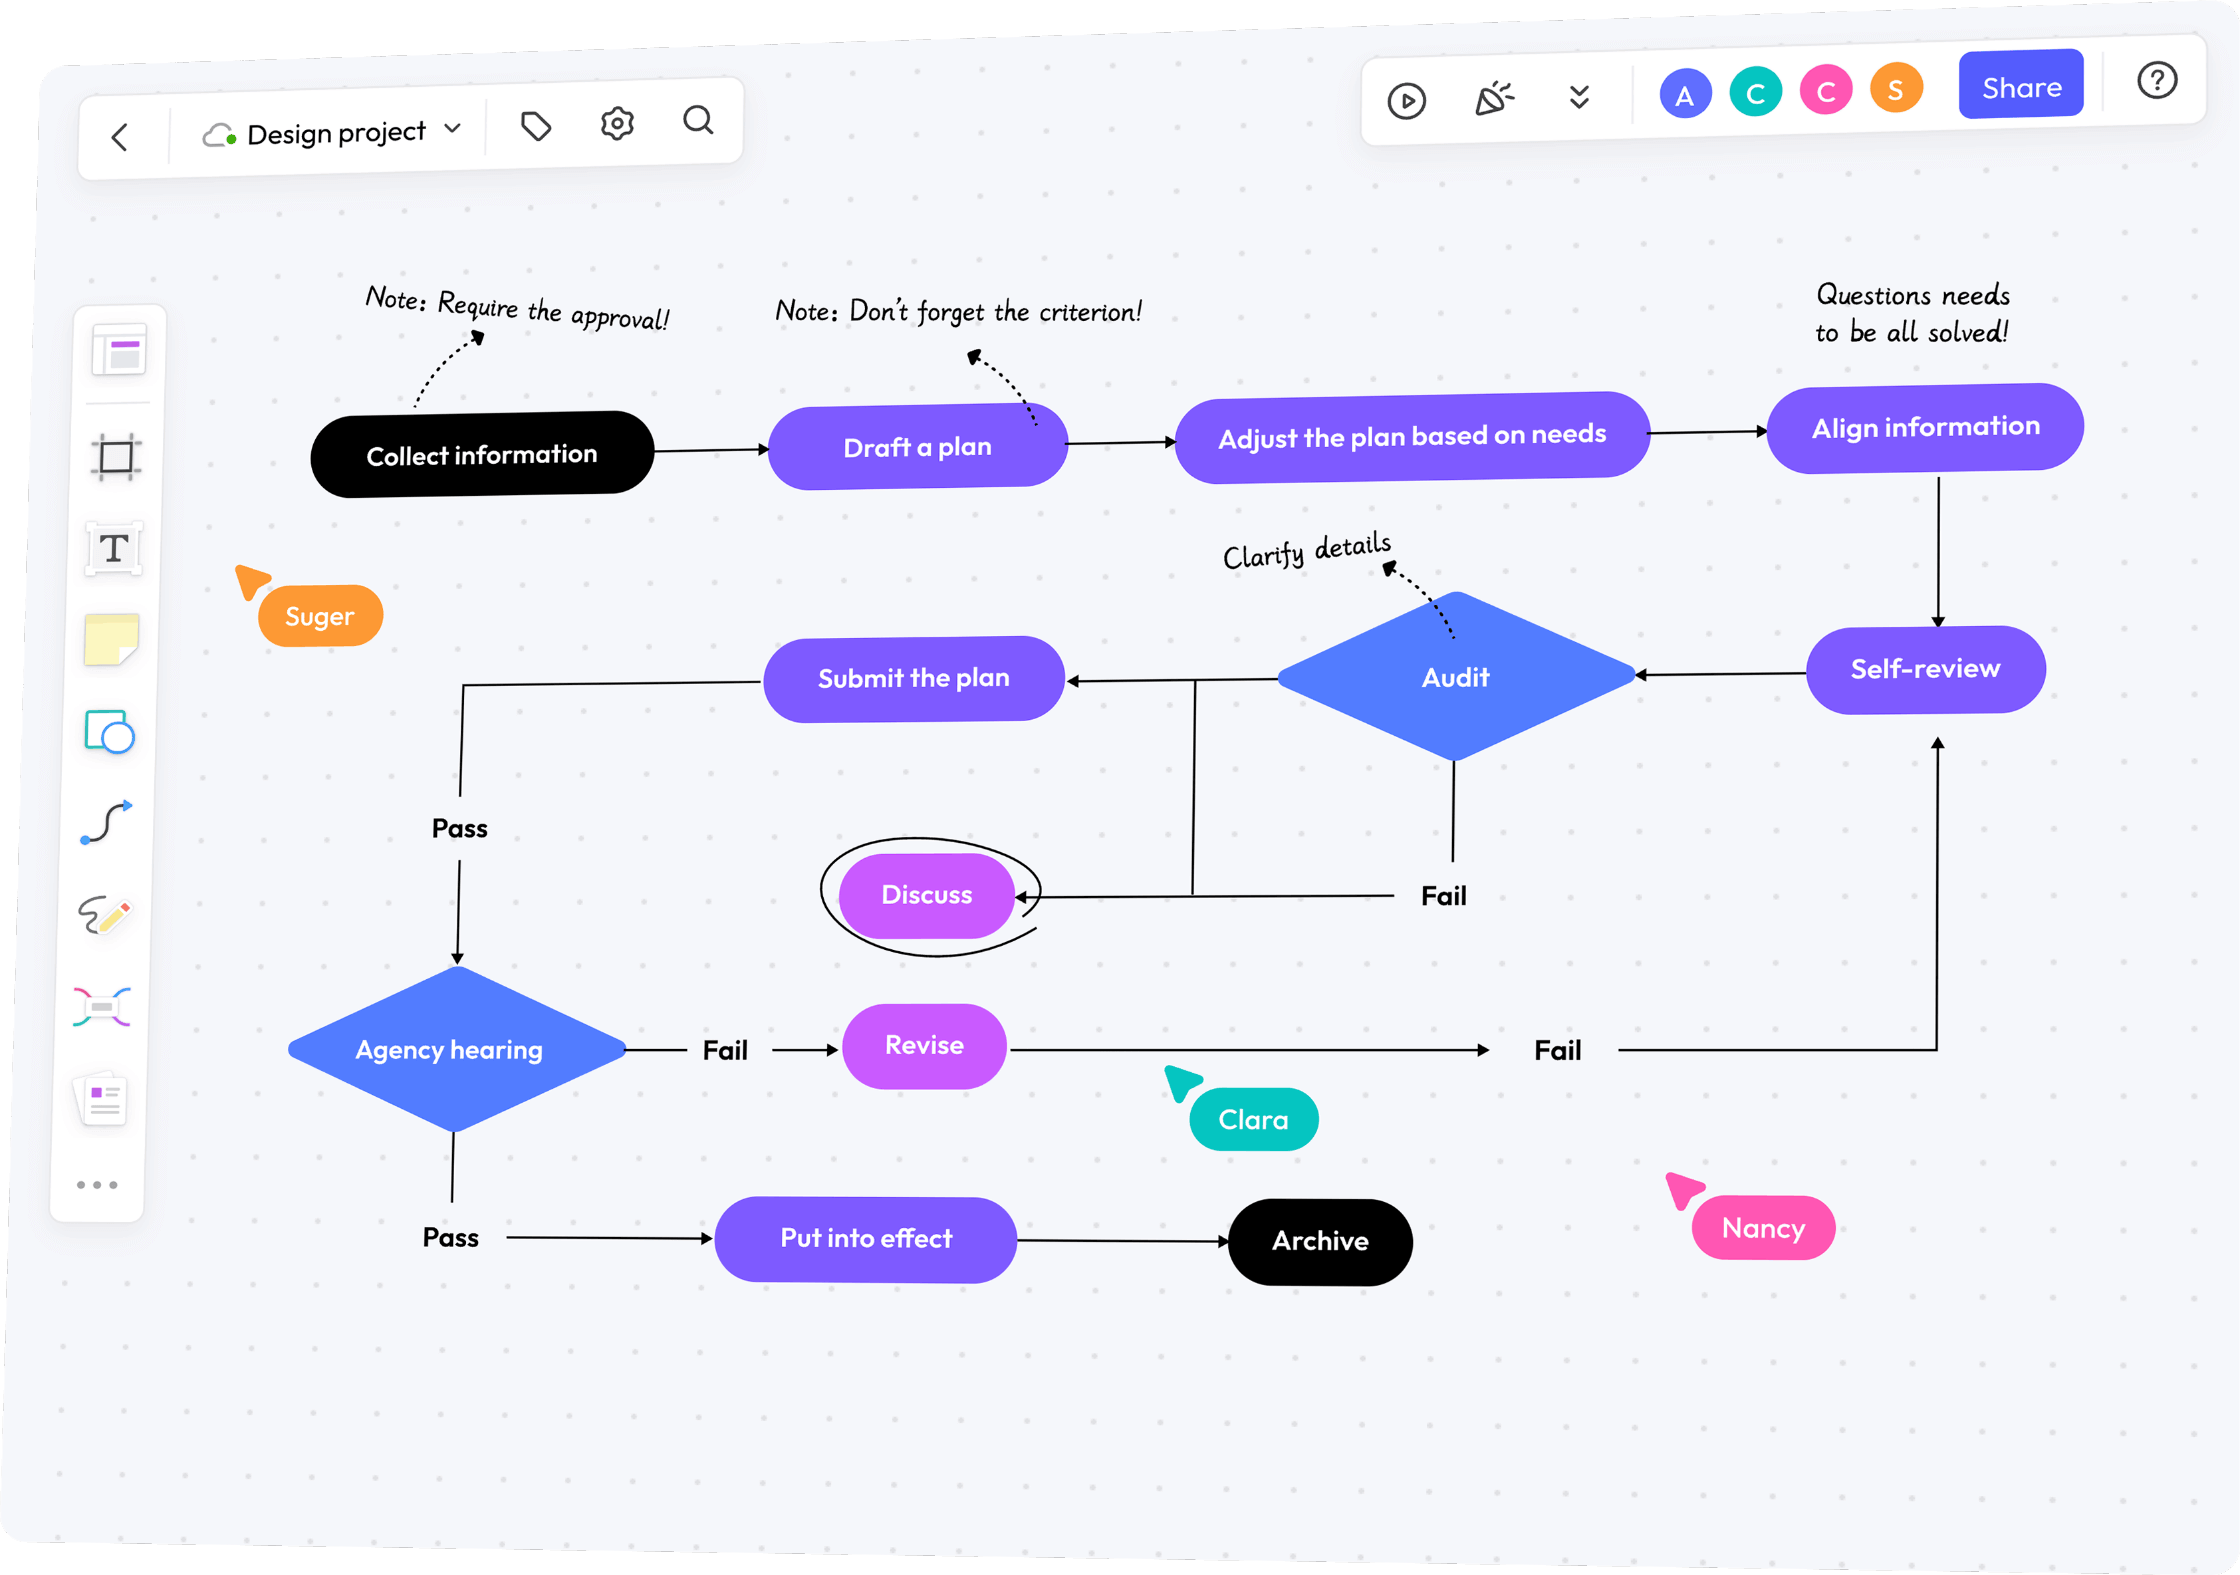Select the Pencil drawing tool
Viewport: 2240px width, 1575px height.
point(103,914)
